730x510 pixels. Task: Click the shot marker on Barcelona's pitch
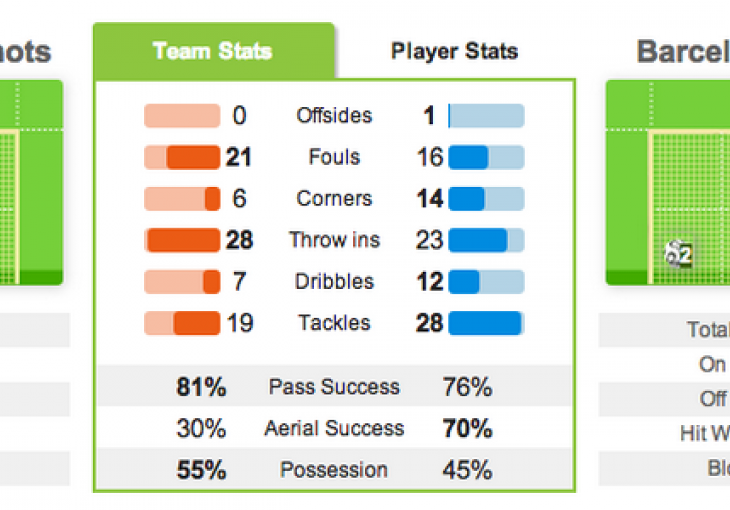(679, 254)
